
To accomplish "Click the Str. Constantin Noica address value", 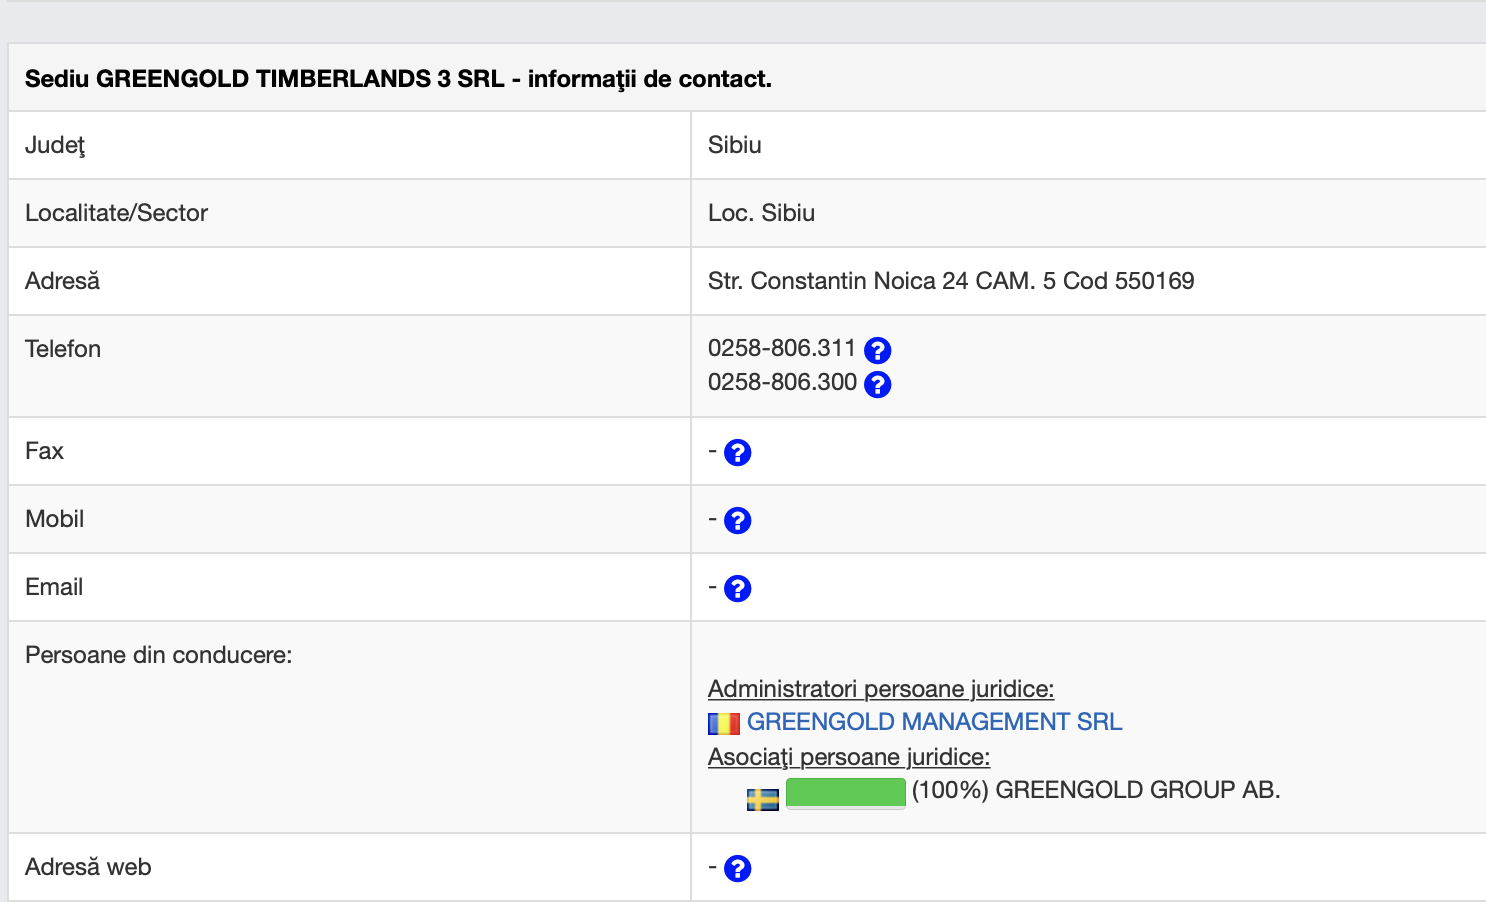I will [x=950, y=281].
